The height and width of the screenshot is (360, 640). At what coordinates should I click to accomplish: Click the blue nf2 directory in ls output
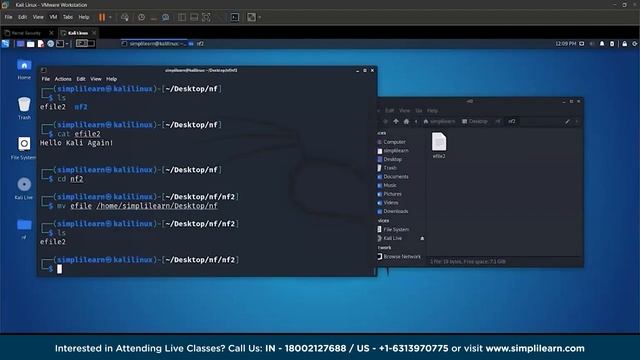(x=81, y=107)
